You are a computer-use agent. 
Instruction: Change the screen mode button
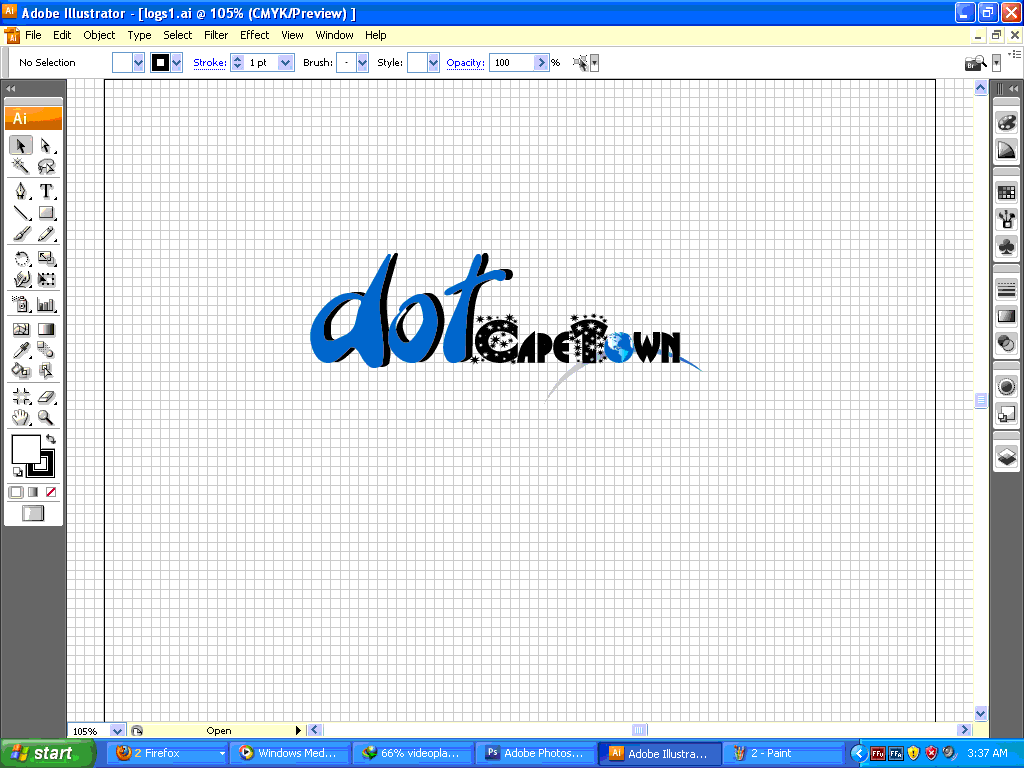(x=33, y=513)
